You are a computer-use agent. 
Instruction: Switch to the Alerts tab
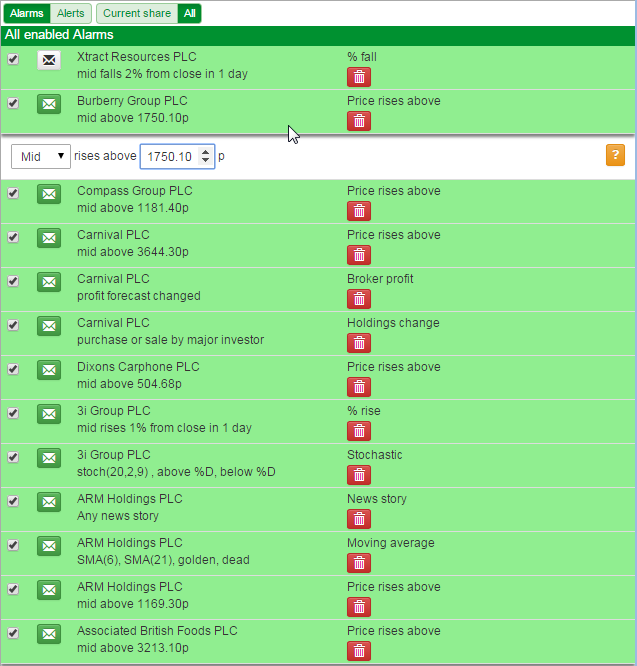pyautogui.click(x=70, y=13)
